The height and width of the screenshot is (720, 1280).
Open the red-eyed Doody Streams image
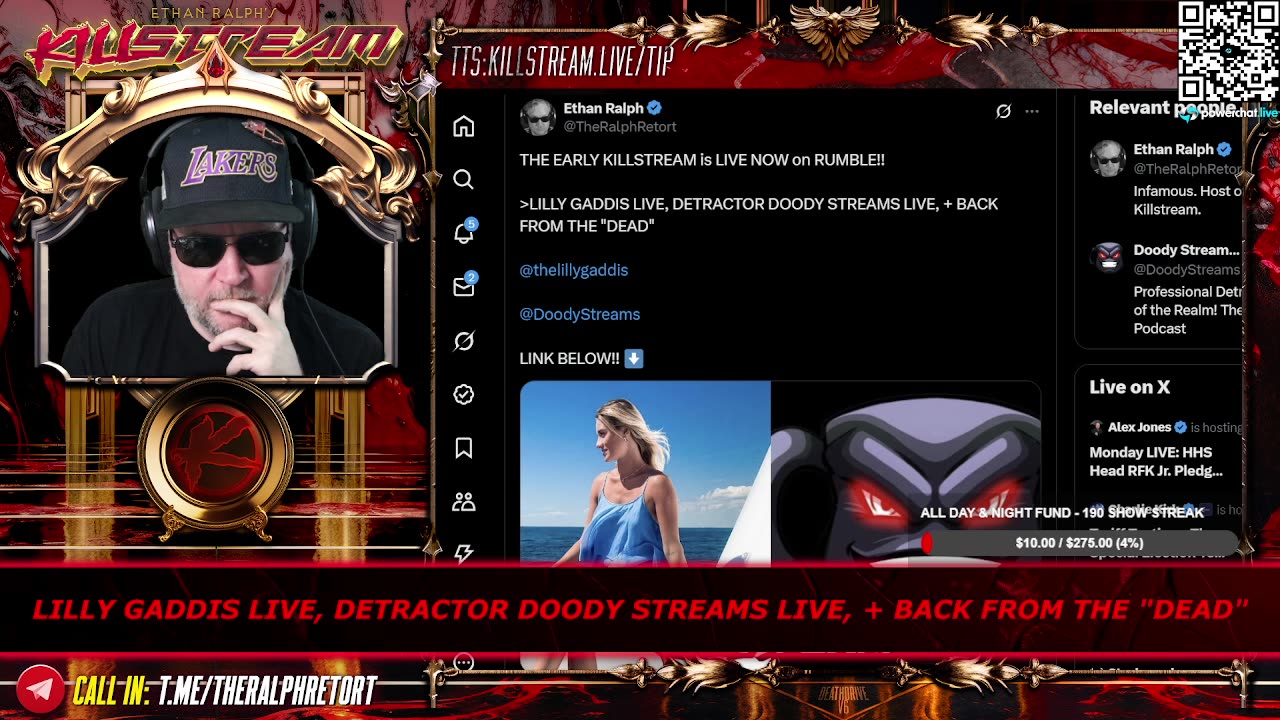pos(906,472)
